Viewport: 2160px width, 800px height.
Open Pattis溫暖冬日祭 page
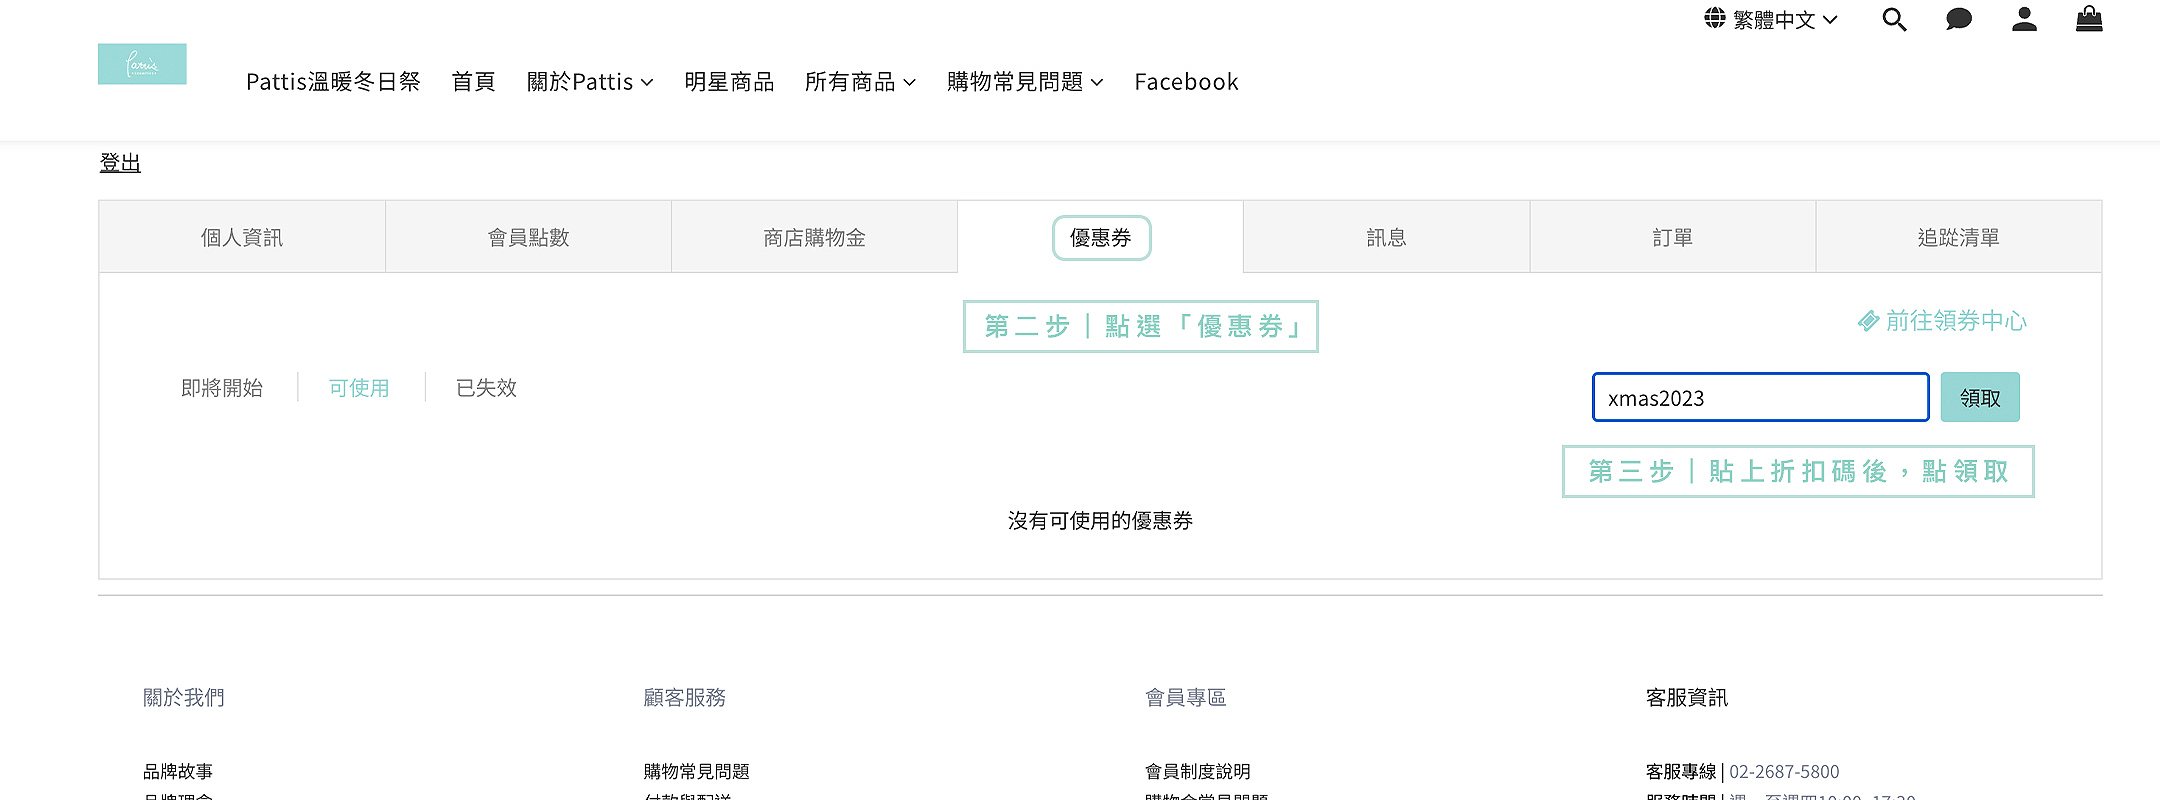pos(333,82)
